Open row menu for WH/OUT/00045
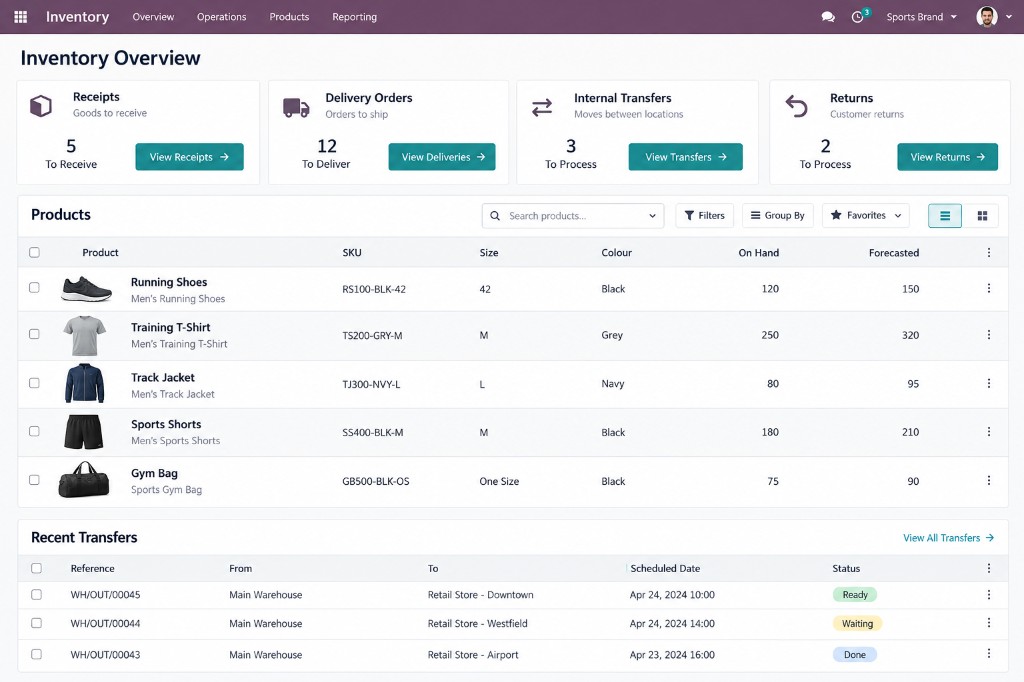This screenshot has width=1024, height=682. [x=989, y=594]
